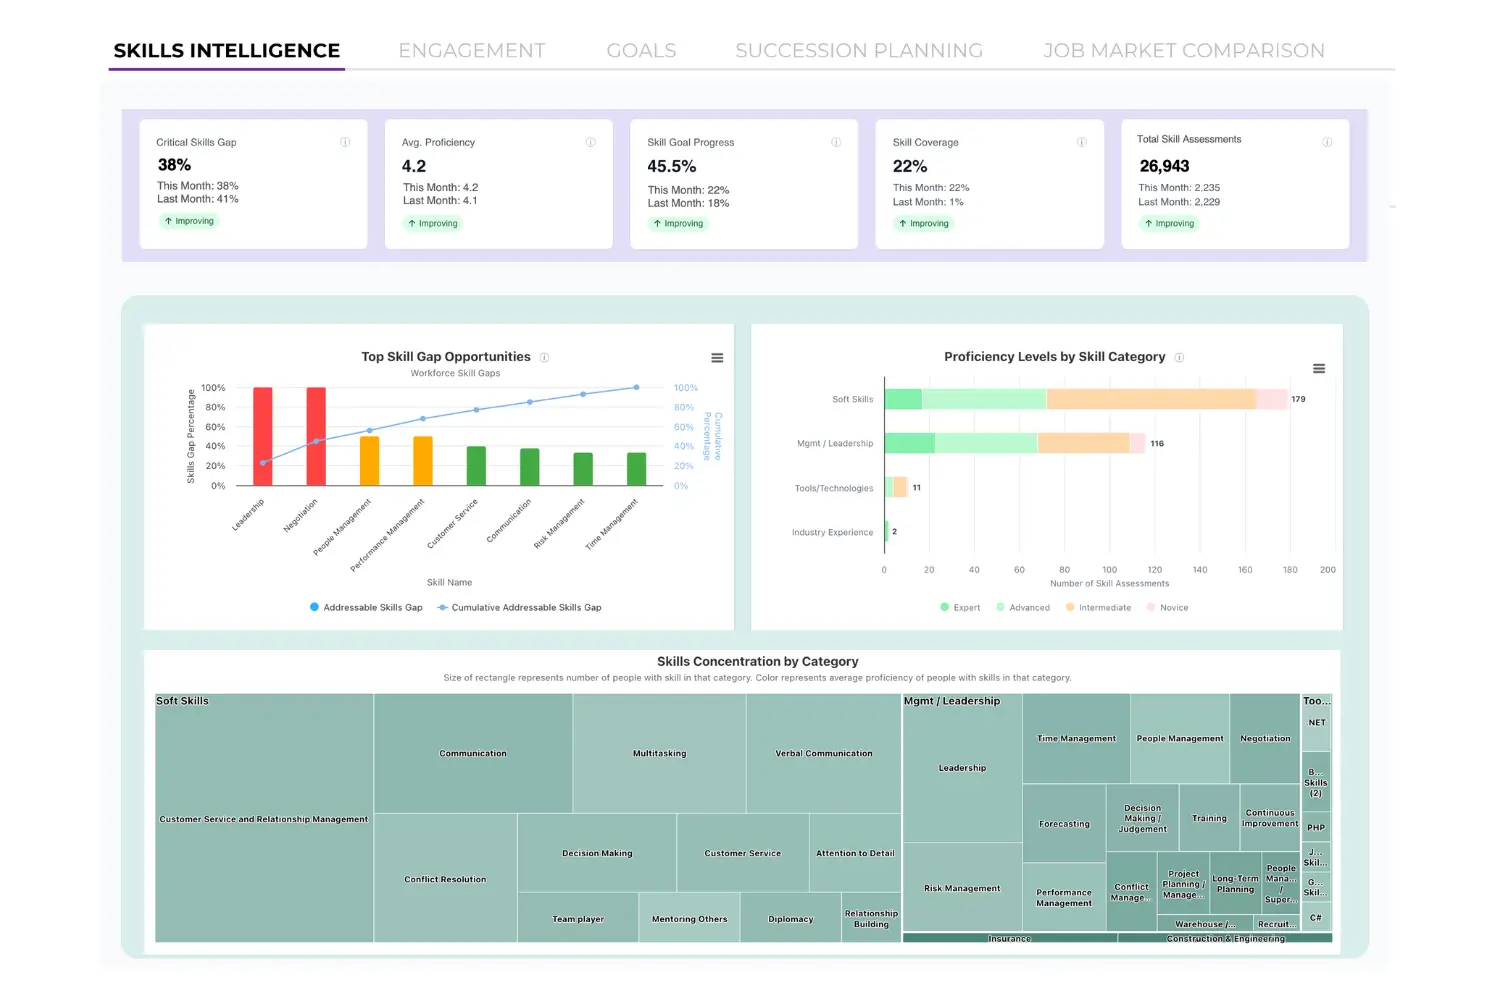The image size is (1500, 1000).
Task: Open the Top Skill Gap chart hamburger menu
Action: pyautogui.click(x=717, y=357)
